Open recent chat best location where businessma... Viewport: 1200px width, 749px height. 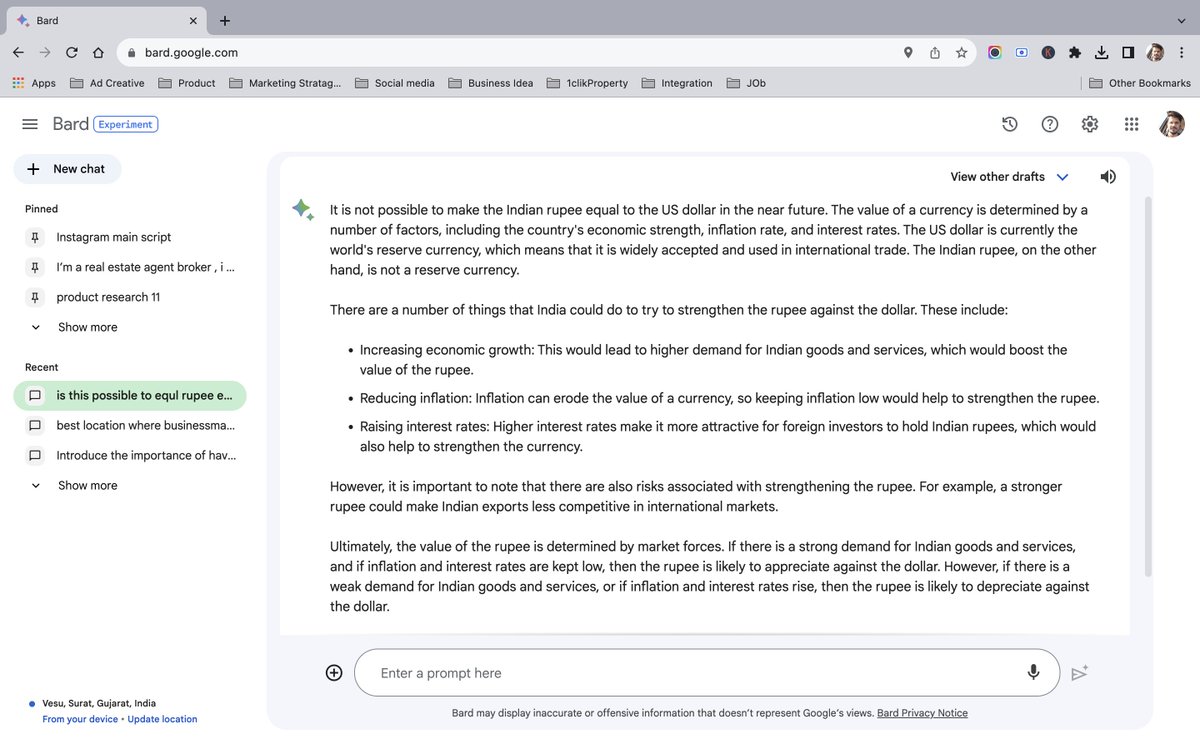click(x=130, y=425)
